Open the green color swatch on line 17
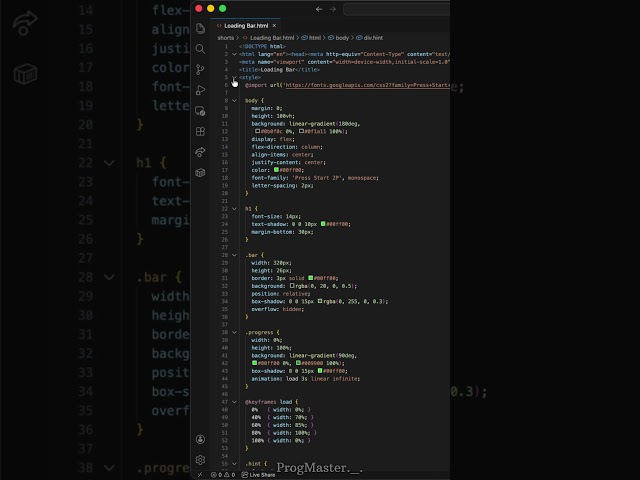640x480 pixels. (276, 170)
